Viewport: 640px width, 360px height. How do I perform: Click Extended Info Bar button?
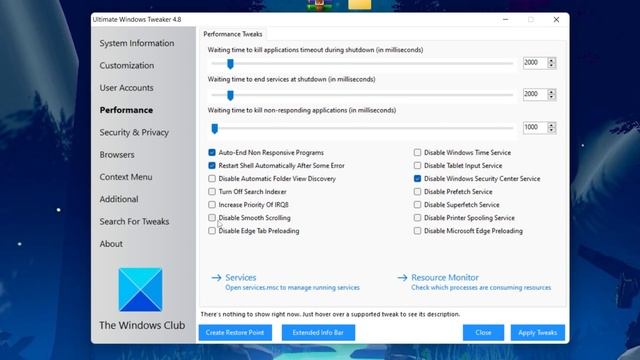coord(318,333)
